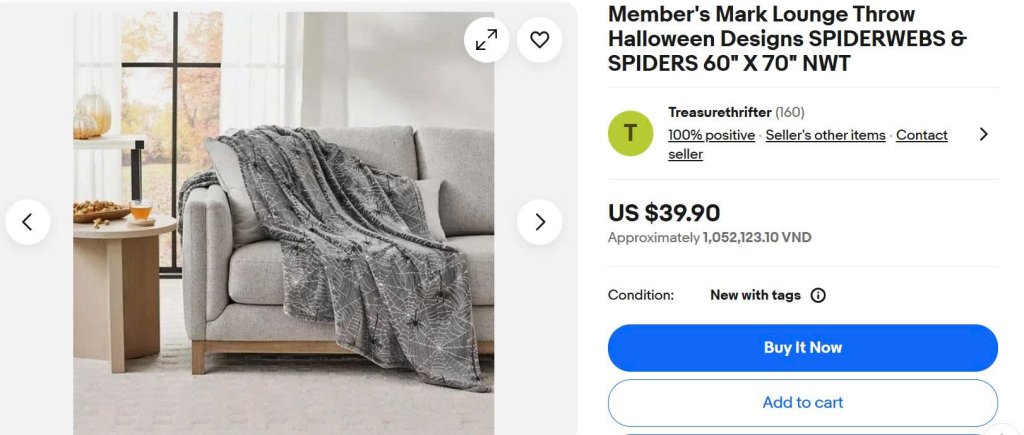Open Seller's other items link
Viewport: 1024px width, 435px height.
[x=825, y=135]
